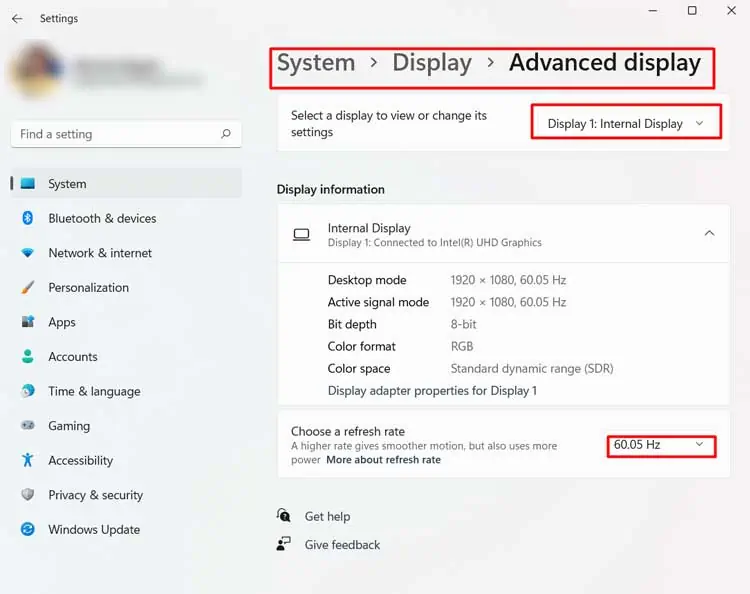Click the Accessibility figure icon
The height and width of the screenshot is (594, 750).
(x=28, y=460)
